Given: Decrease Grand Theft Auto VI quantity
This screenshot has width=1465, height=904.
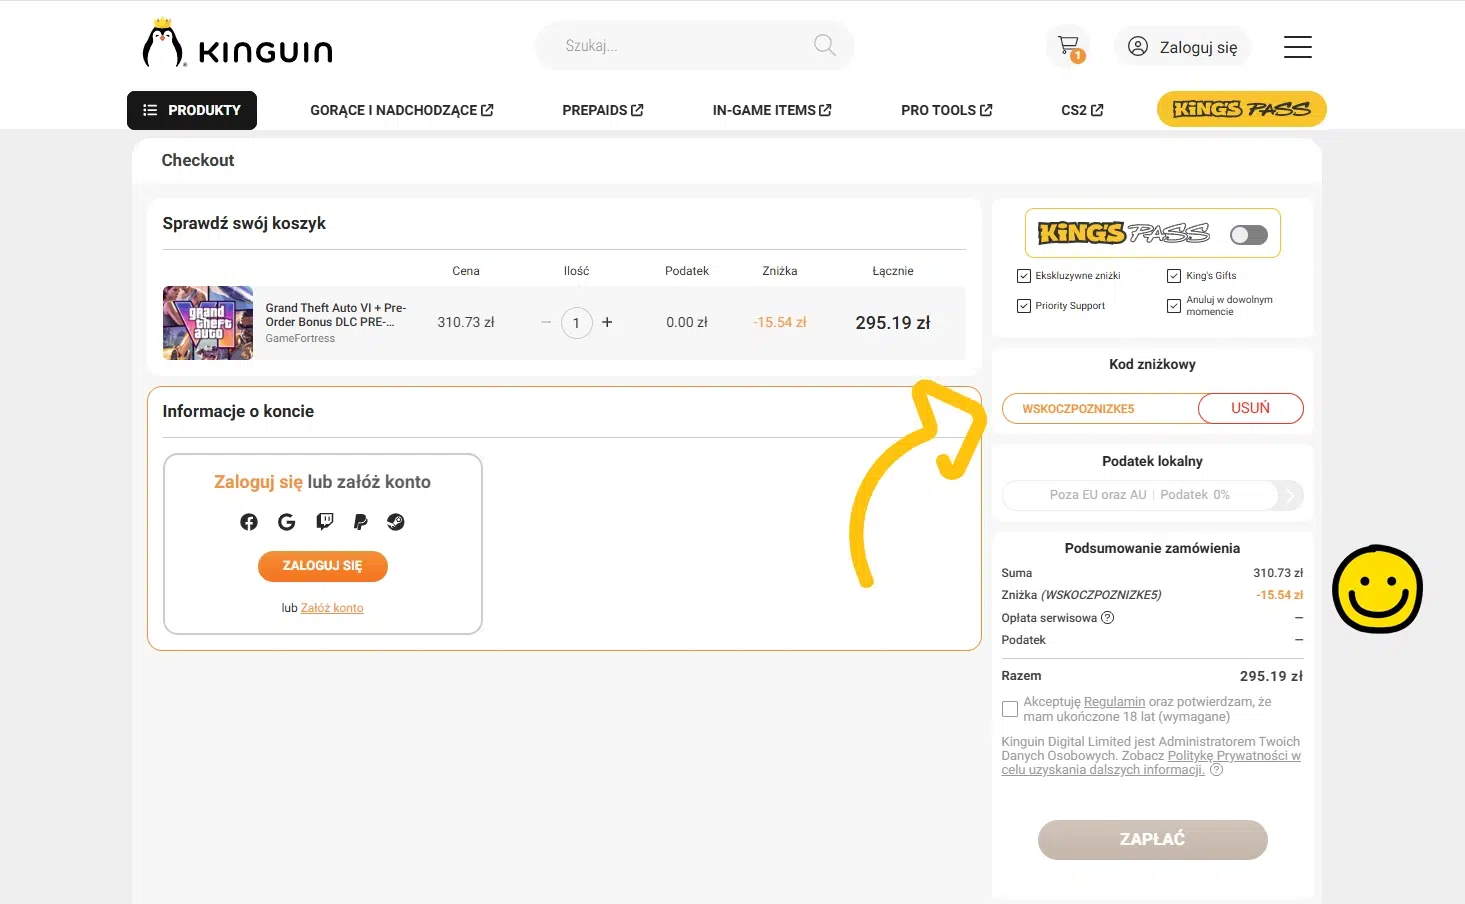Looking at the screenshot, I should [546, 322].
